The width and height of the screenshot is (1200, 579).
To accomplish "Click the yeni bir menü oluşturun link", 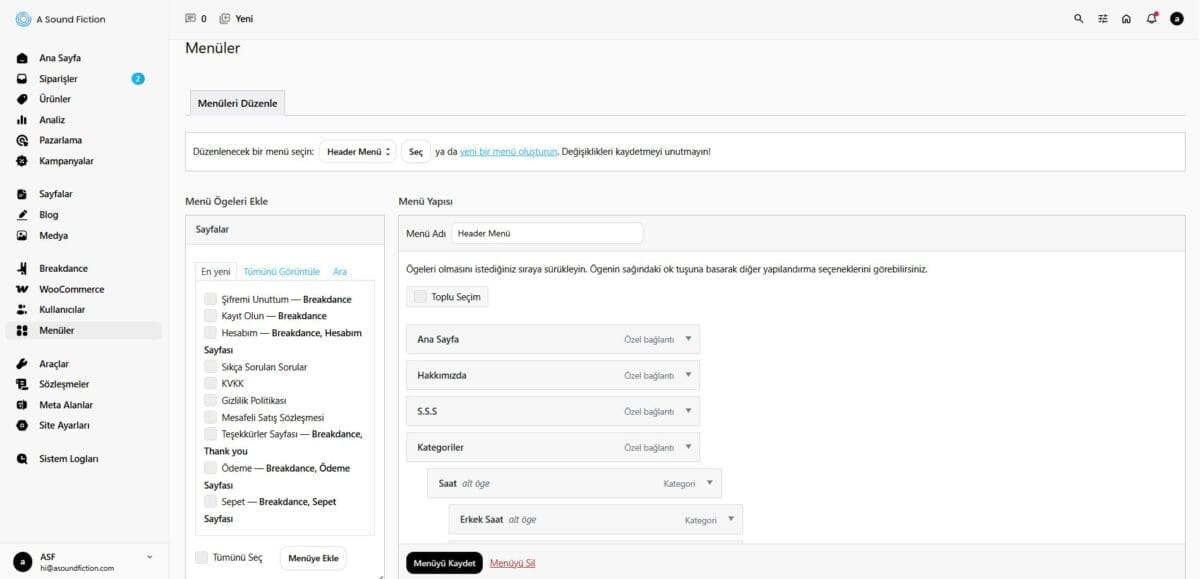I will point(508,152).
